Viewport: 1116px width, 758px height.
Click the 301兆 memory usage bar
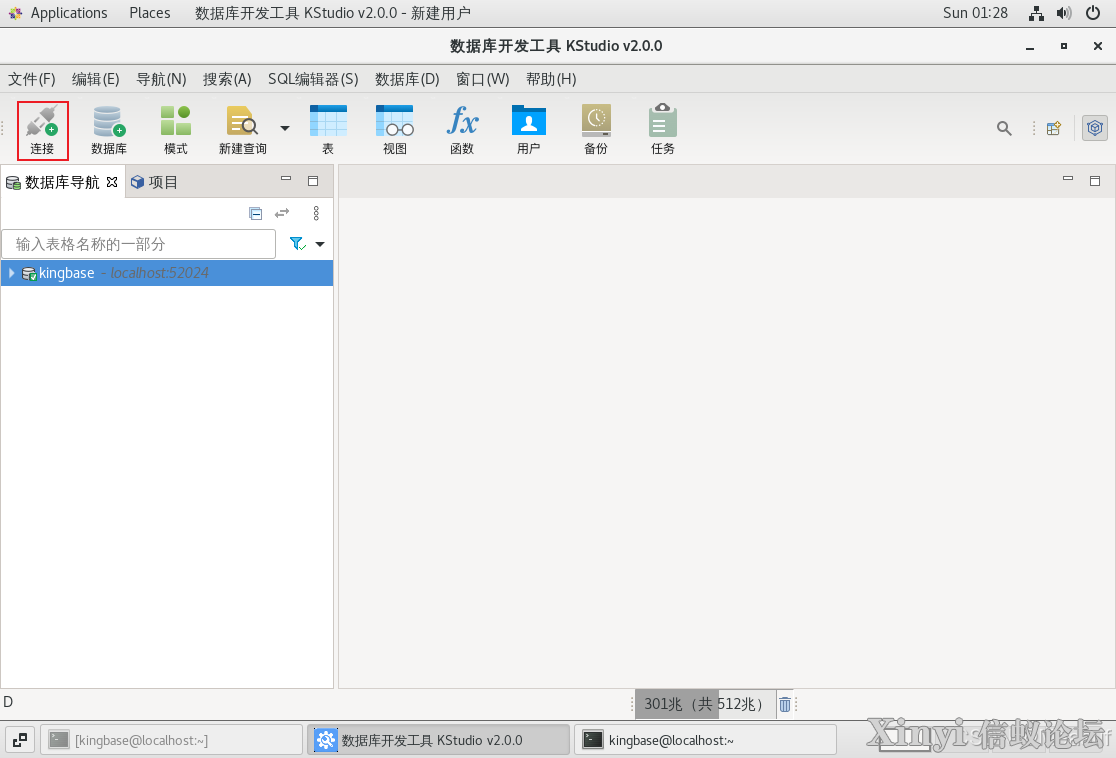coord(704,704)
